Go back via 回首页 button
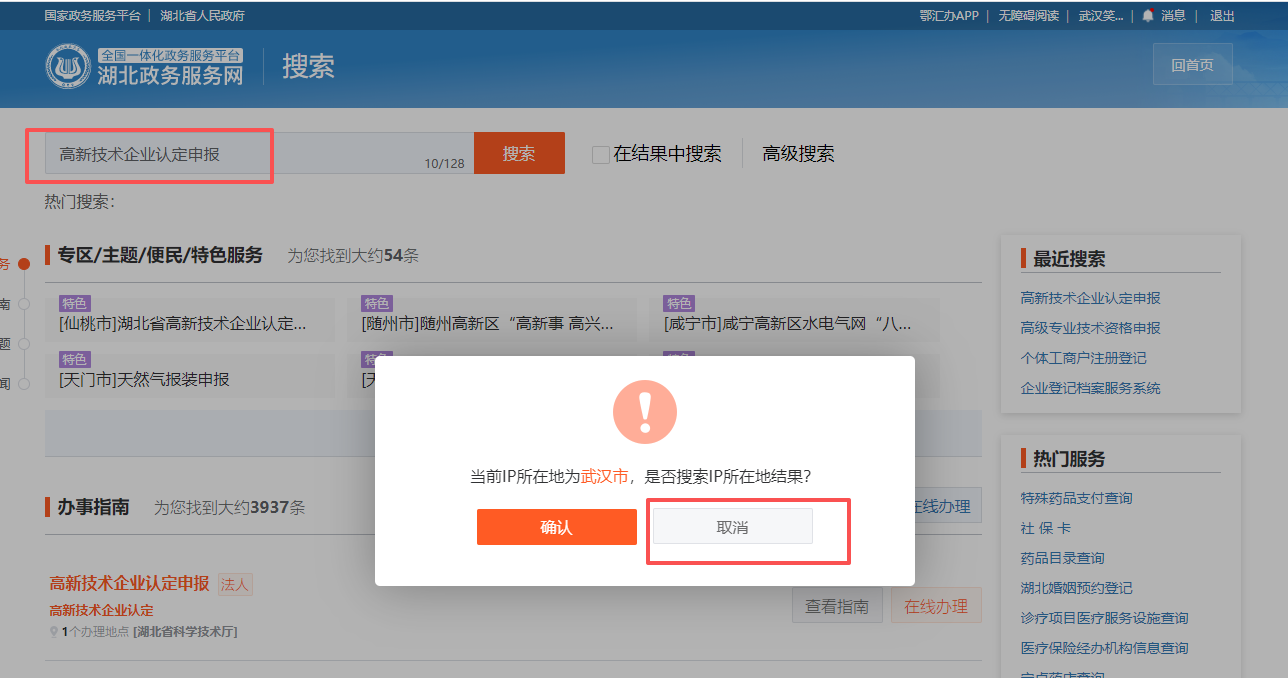Viewport: 1288px width, 678px height. (1192, 65)
